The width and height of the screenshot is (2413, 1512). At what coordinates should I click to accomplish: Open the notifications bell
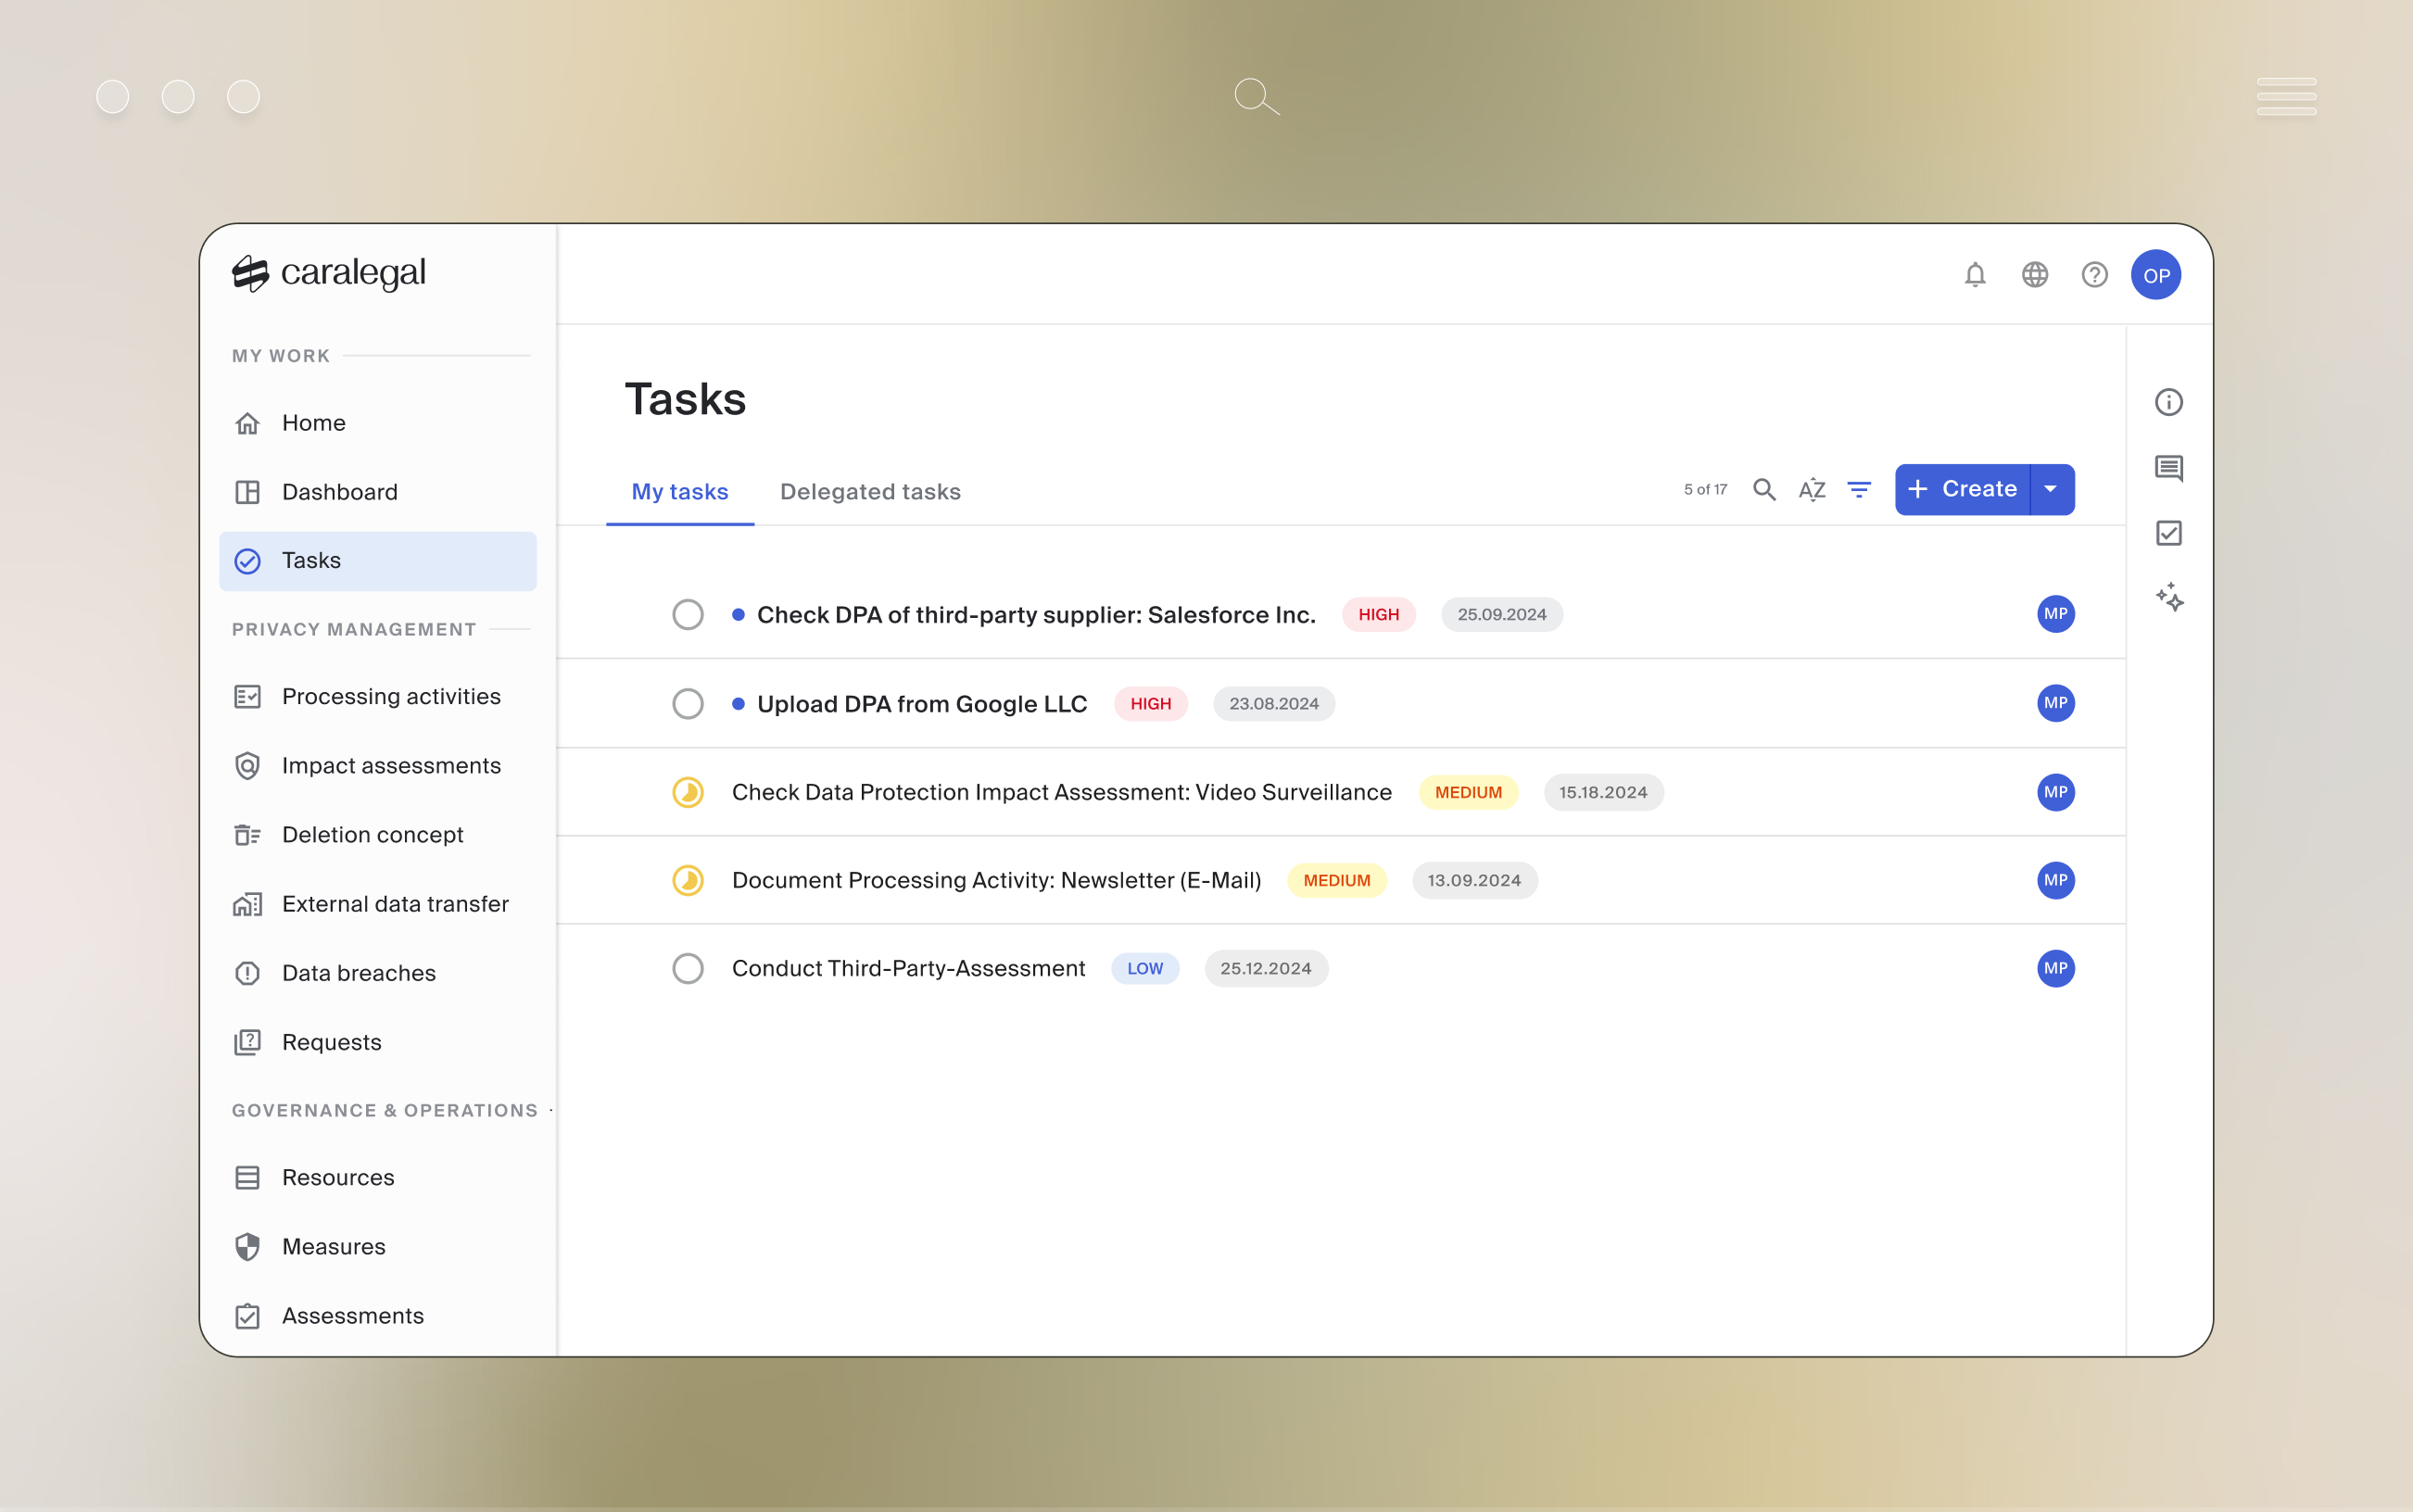[1974, 275]
